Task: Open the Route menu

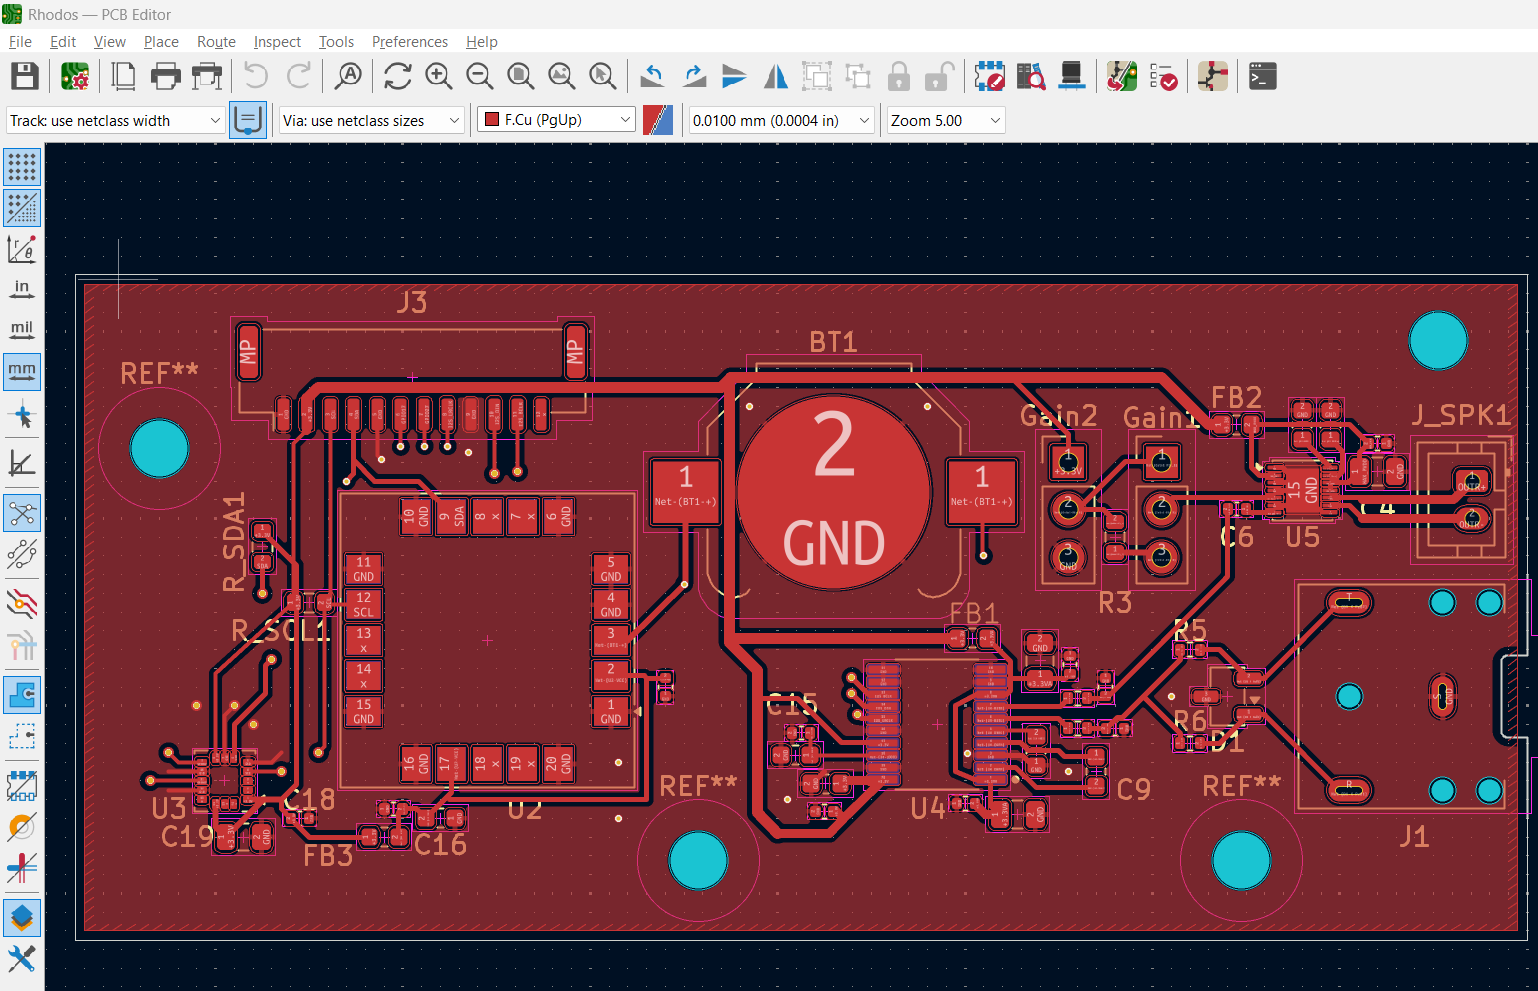Action: (216, 42)
